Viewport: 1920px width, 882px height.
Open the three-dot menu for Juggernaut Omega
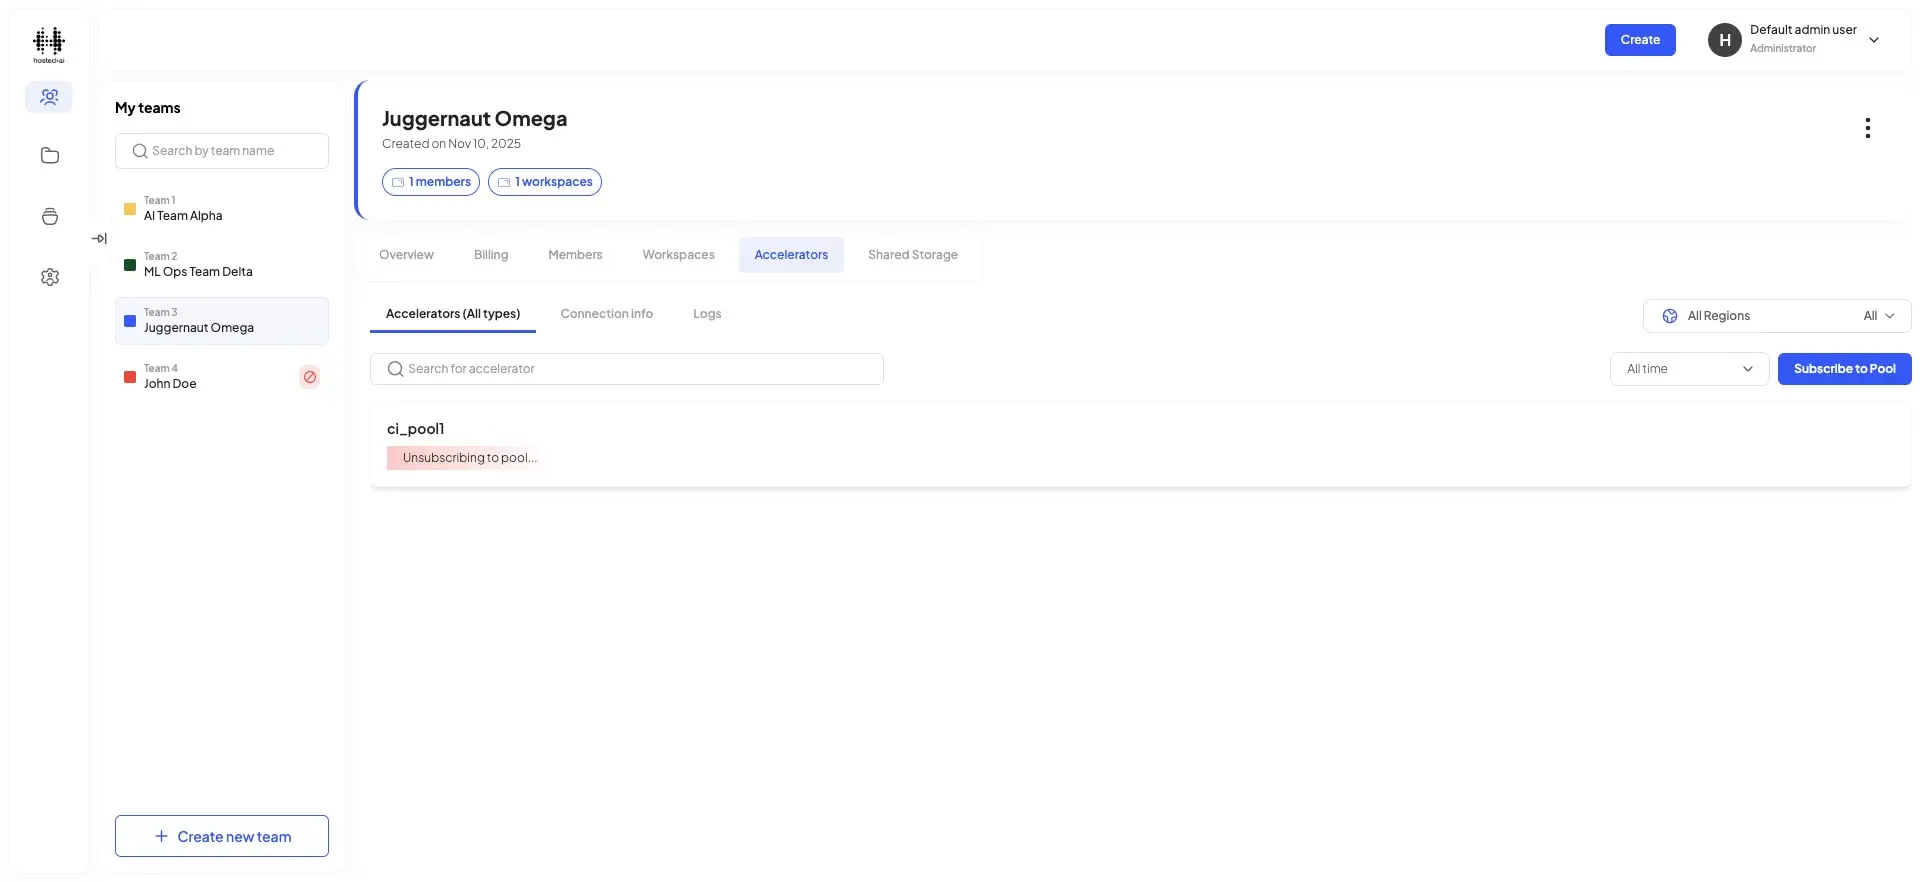tap(1867, 128)
